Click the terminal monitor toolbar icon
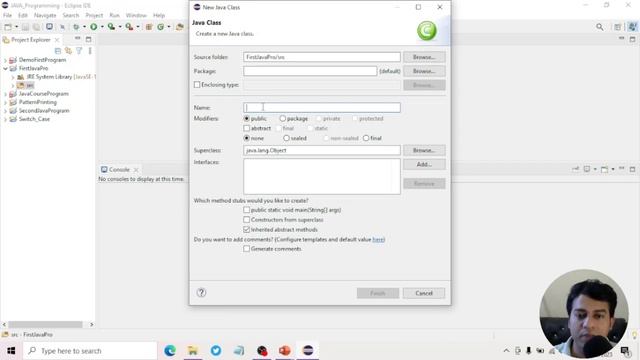640x360 pixels. click(49, 27)
